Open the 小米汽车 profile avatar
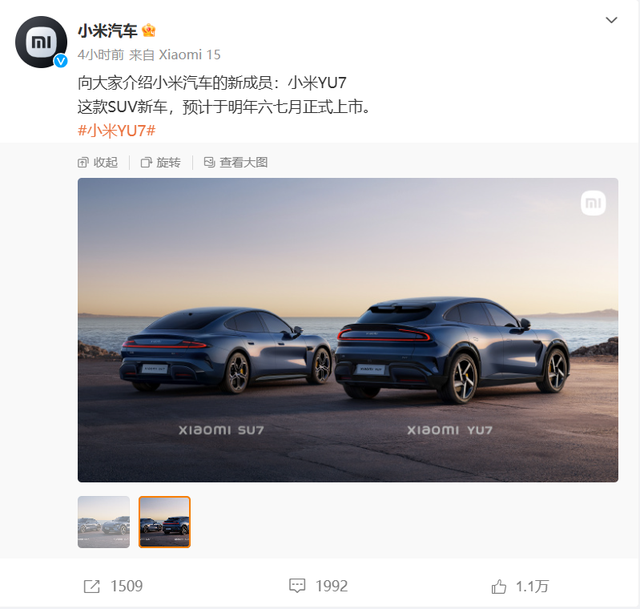The image size is (640, 609). click(x=41, y=42)
